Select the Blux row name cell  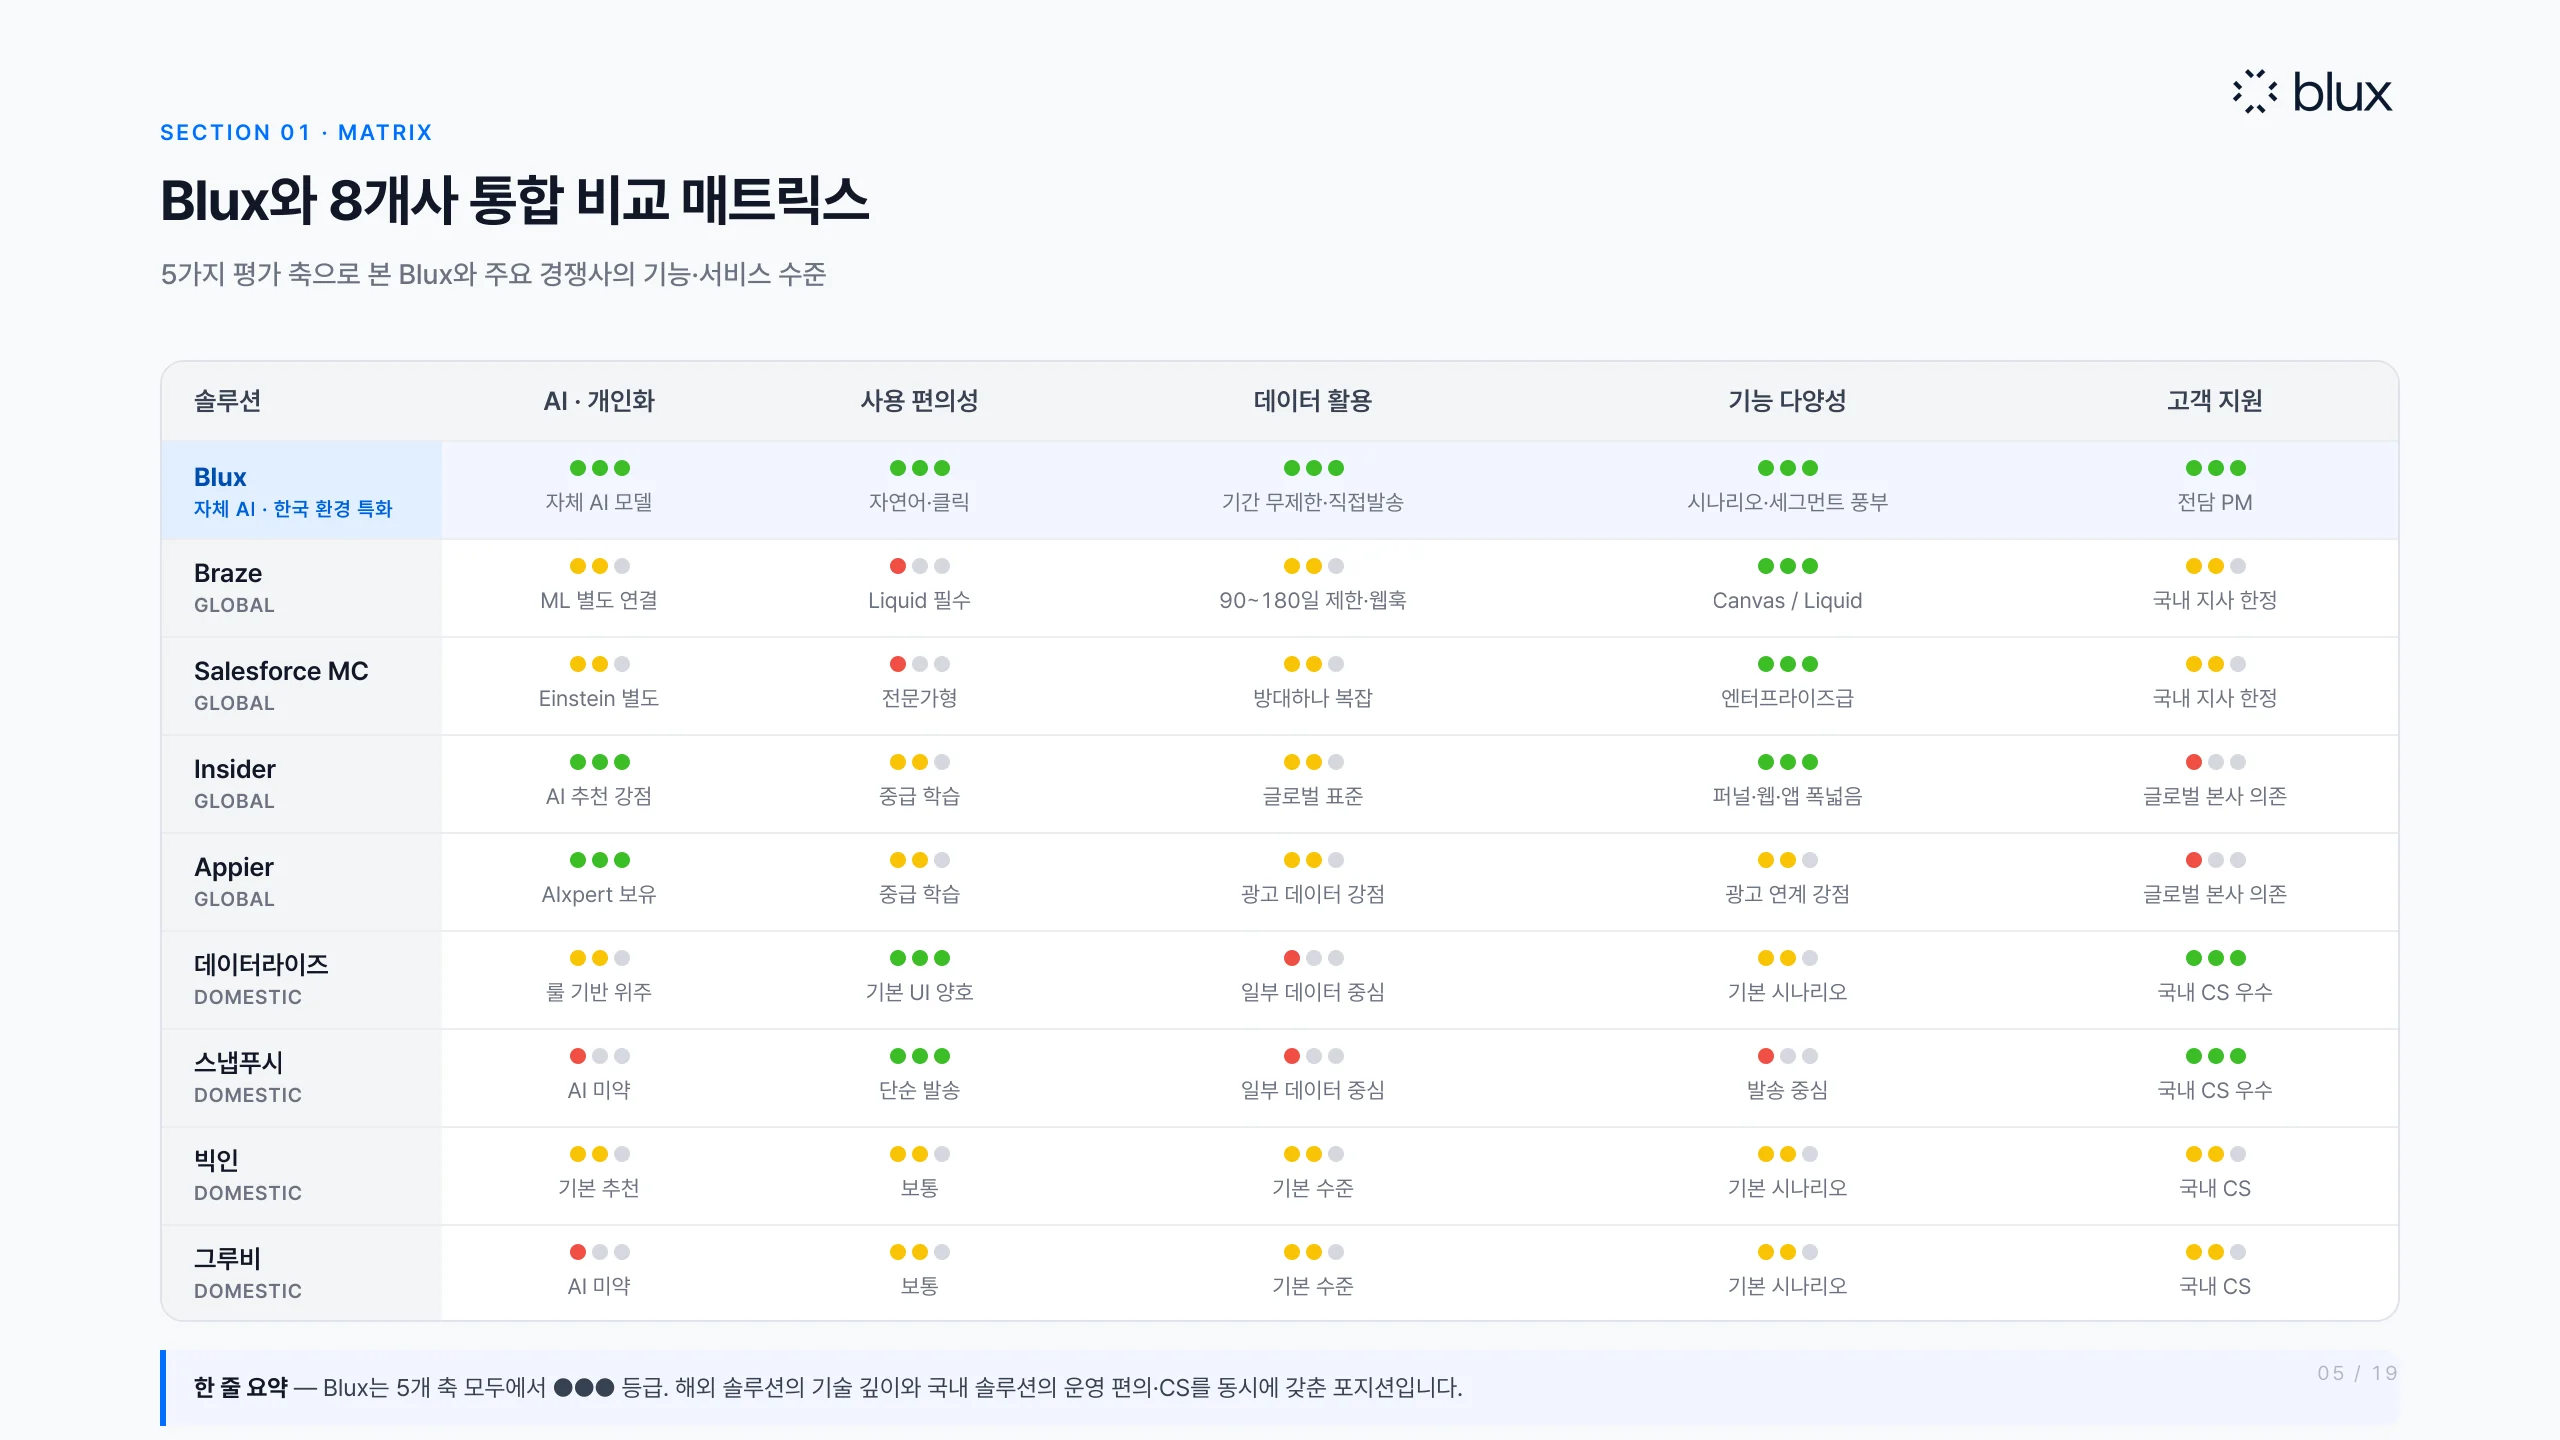click(301, 491)
